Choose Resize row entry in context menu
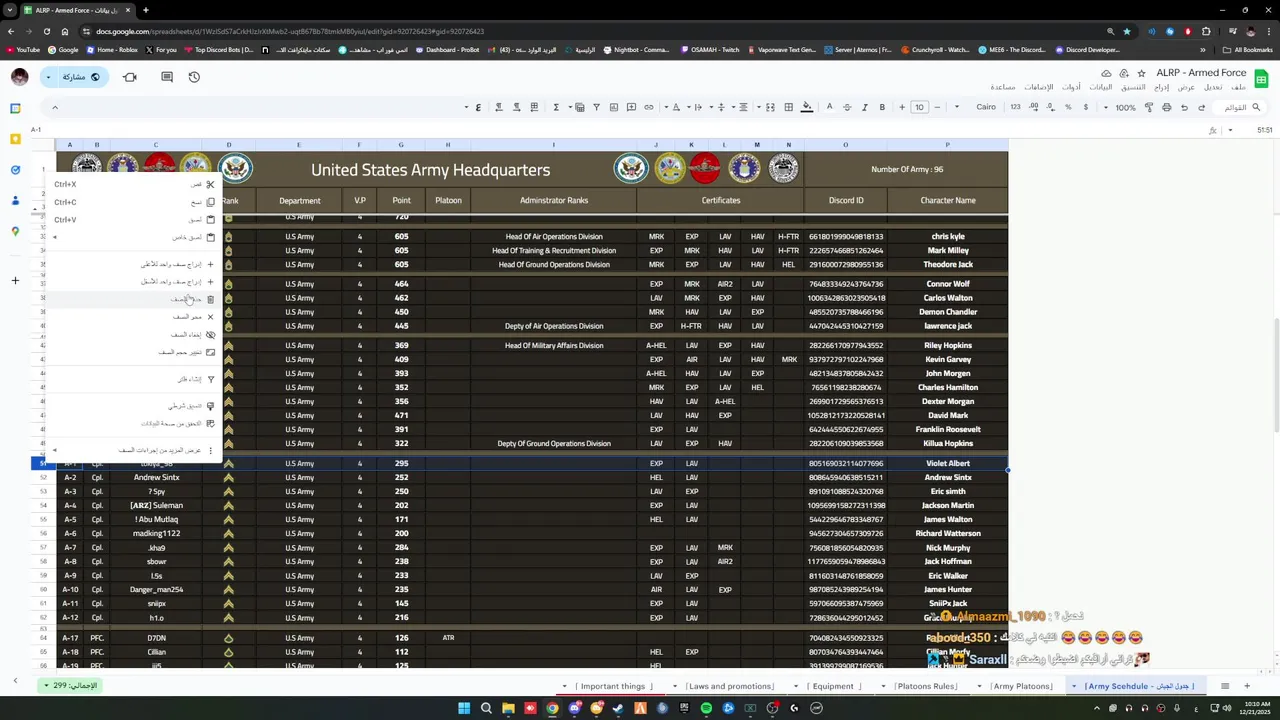1280x720 pixels. click(135, 352)
